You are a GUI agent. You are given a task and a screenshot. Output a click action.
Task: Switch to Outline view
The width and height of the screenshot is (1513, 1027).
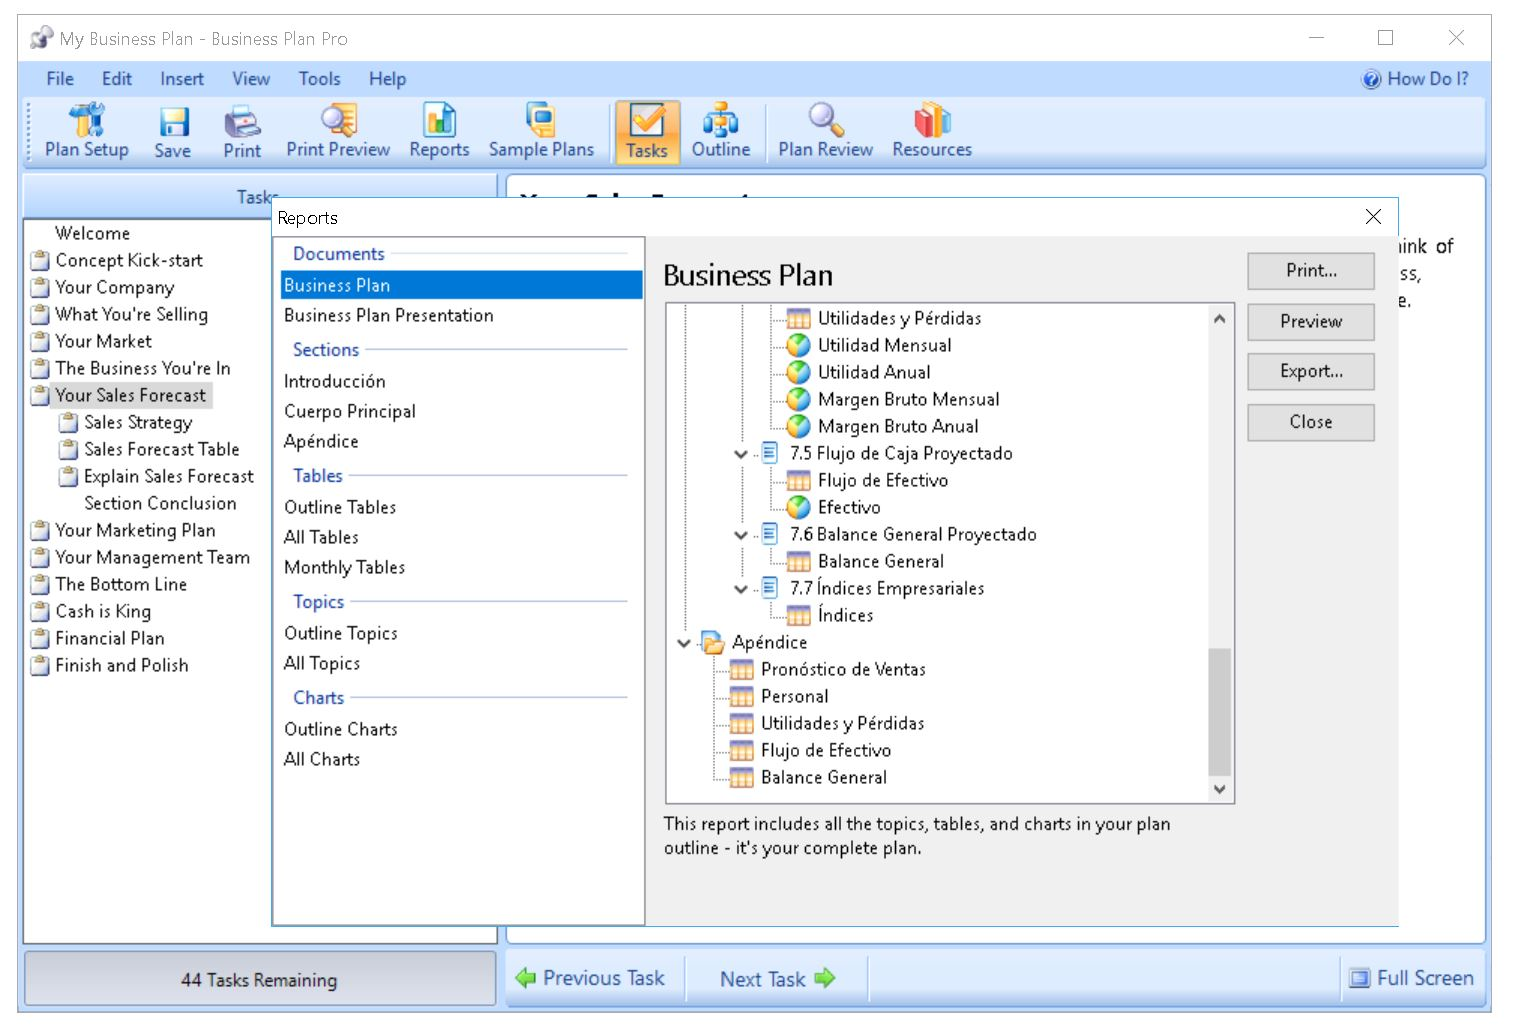(720, 131)
